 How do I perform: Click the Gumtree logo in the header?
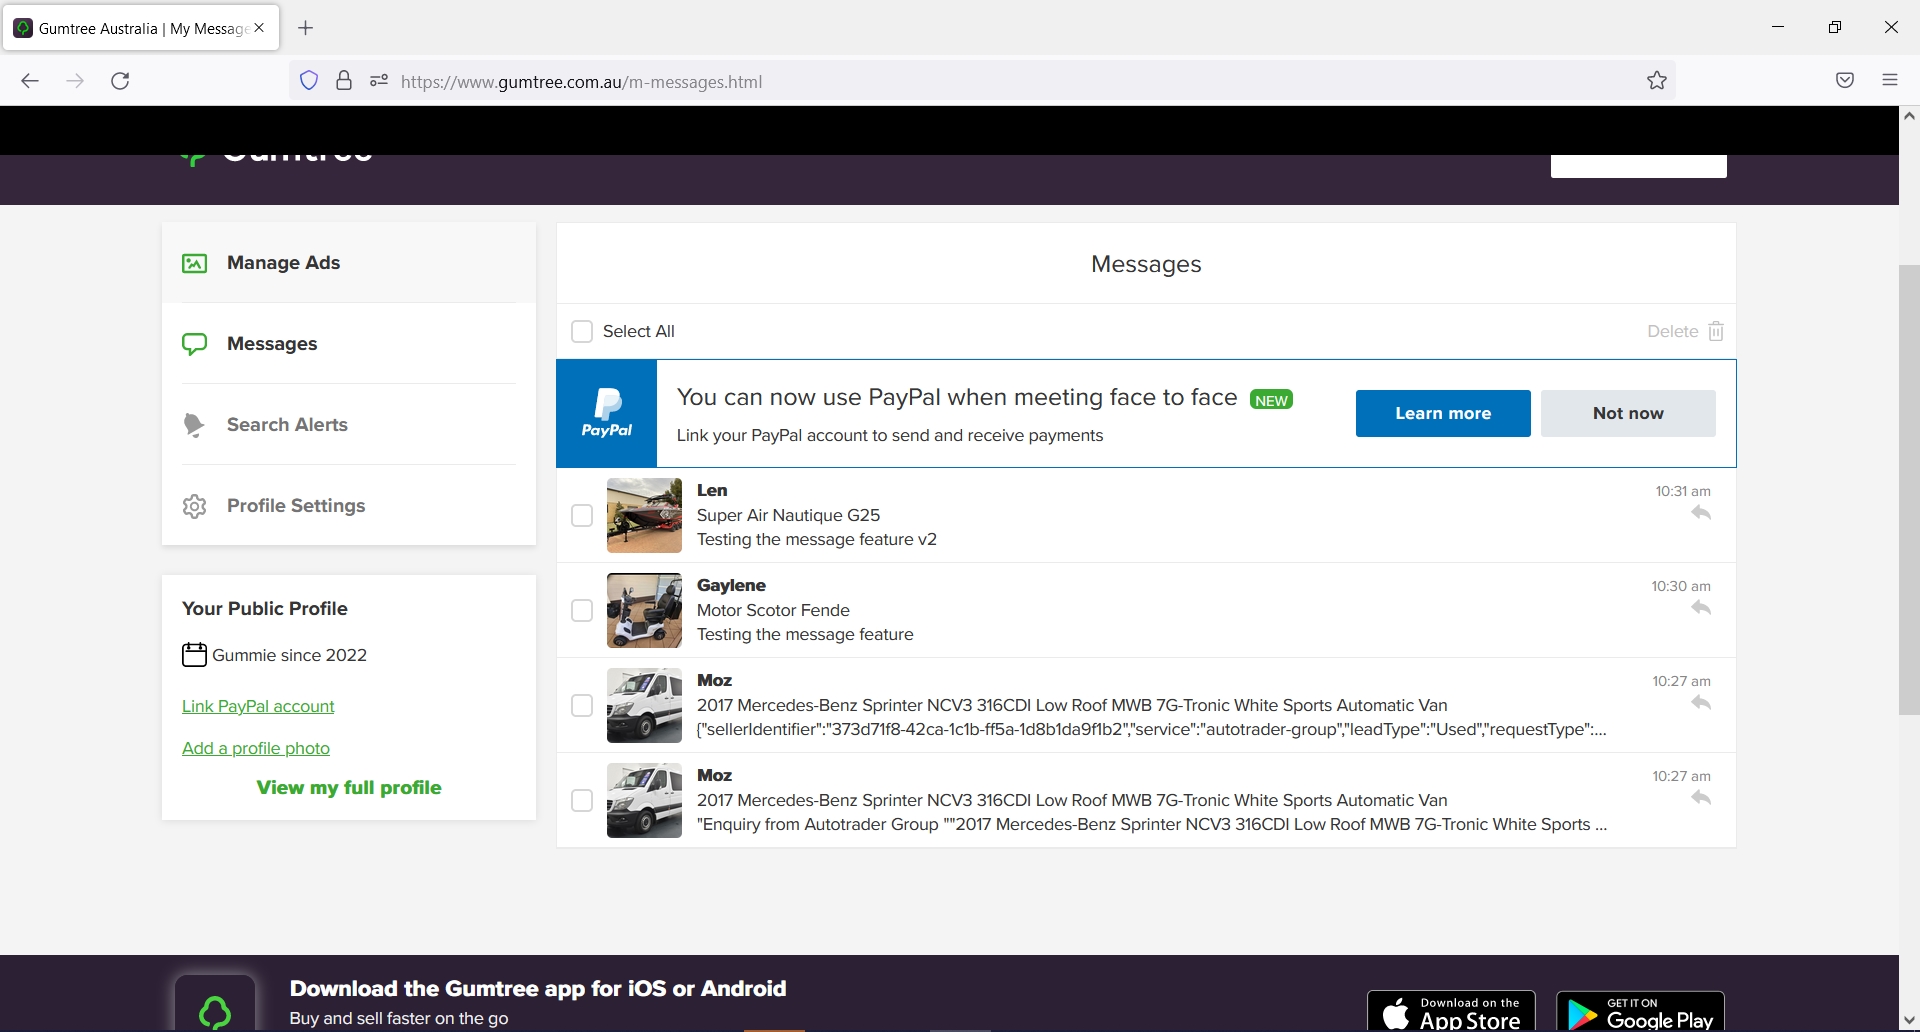coord(277,150)
